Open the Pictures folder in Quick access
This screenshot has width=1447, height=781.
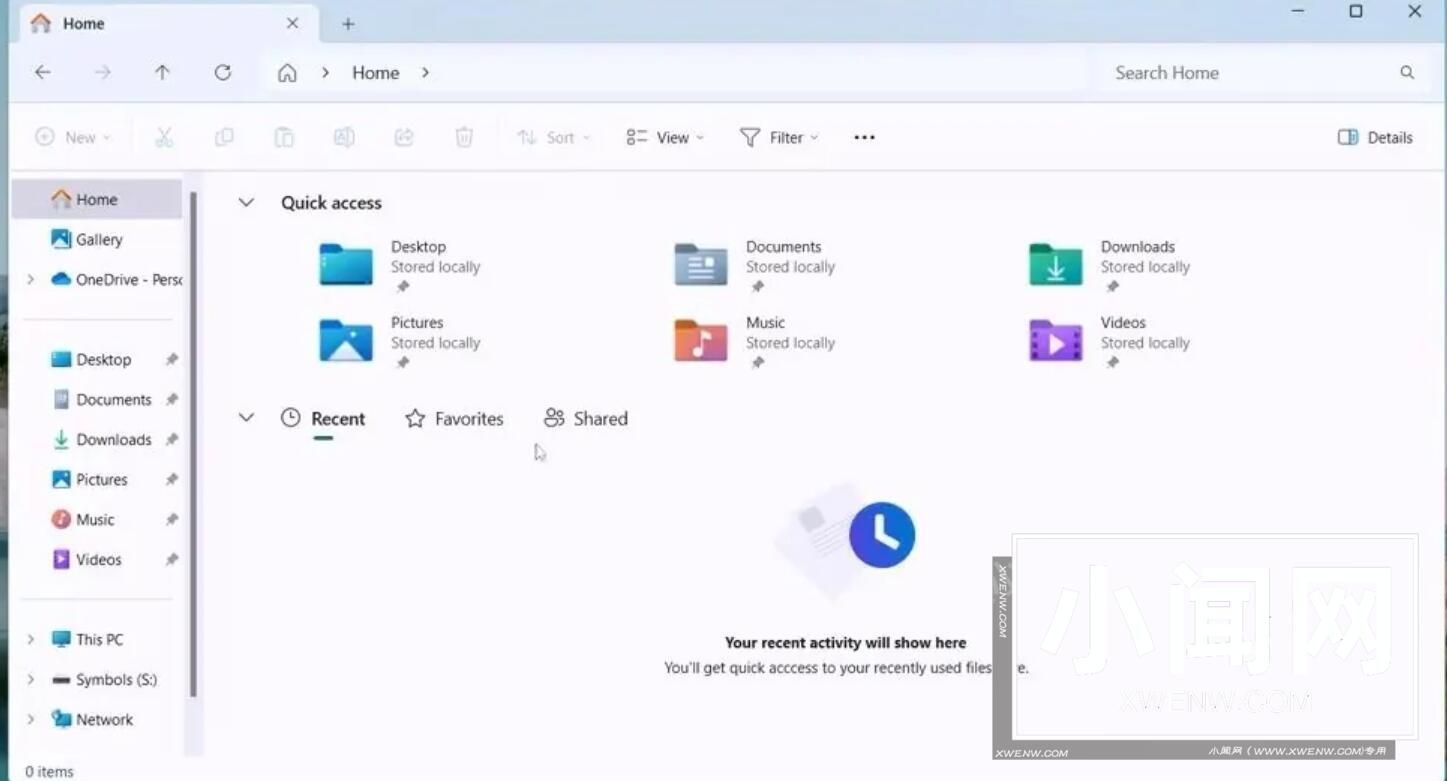400,342
